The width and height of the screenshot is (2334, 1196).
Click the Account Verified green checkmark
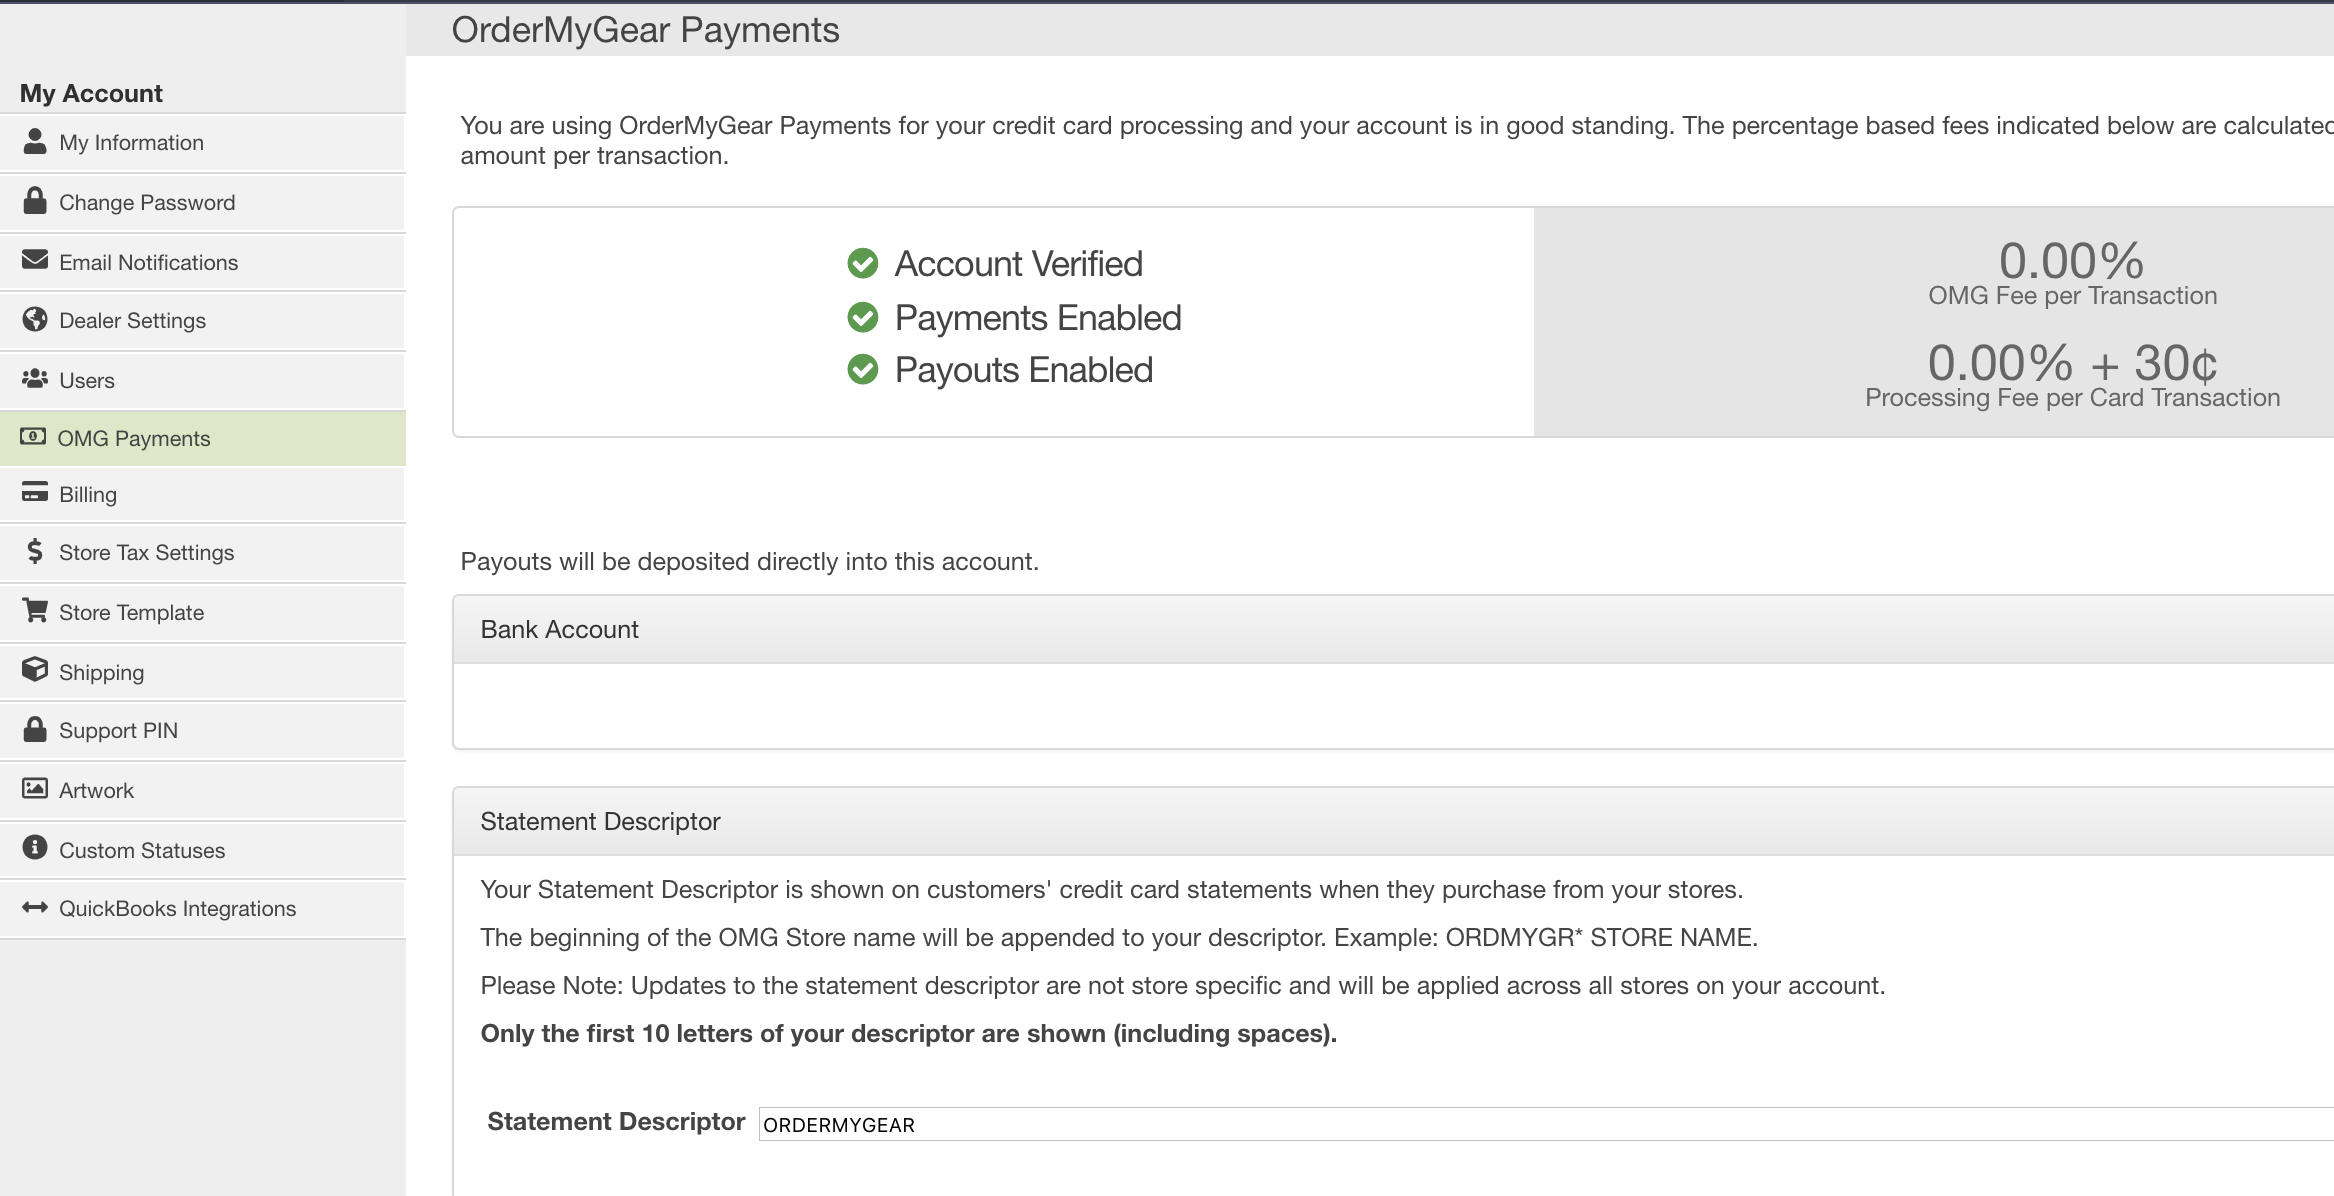(863, 263)
